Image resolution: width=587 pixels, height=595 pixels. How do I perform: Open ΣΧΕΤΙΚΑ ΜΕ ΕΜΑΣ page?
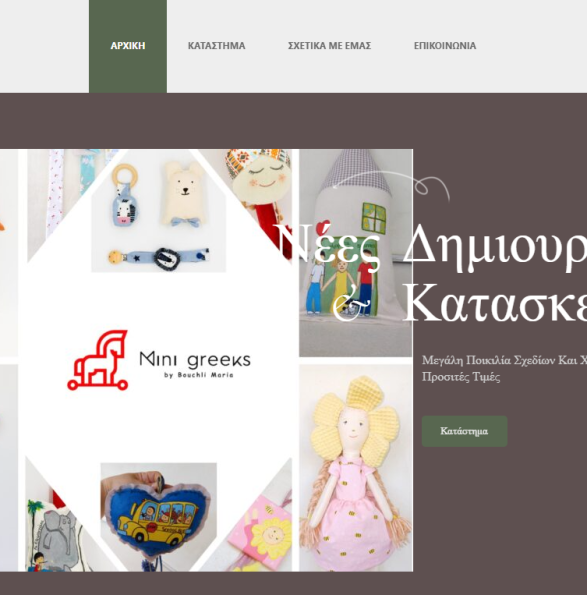pos(329,46)
